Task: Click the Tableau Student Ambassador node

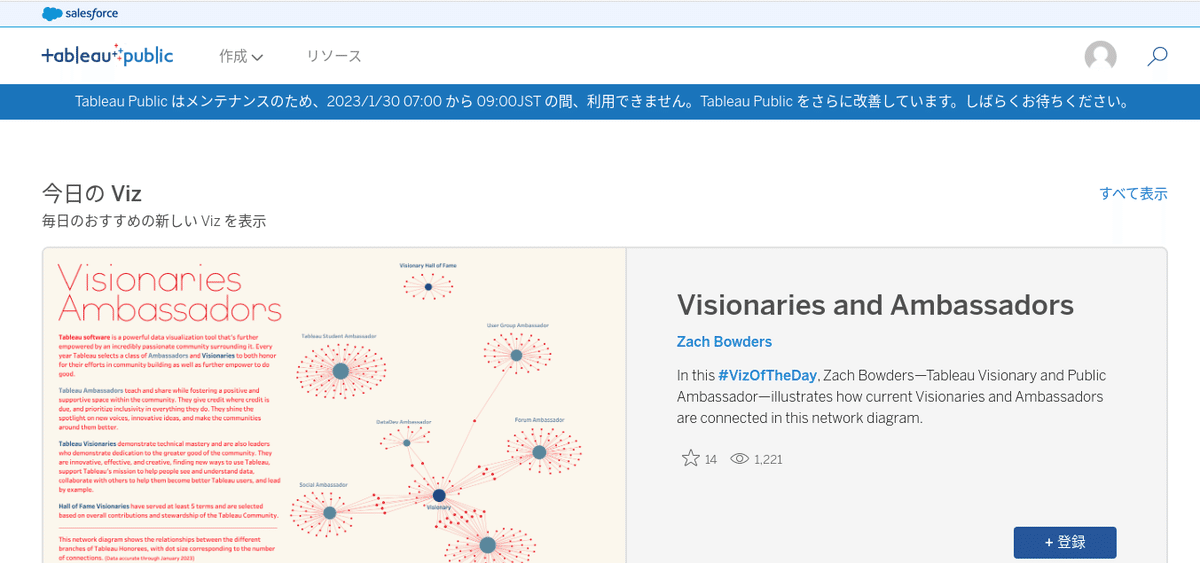Action: [x=340, y=371]
